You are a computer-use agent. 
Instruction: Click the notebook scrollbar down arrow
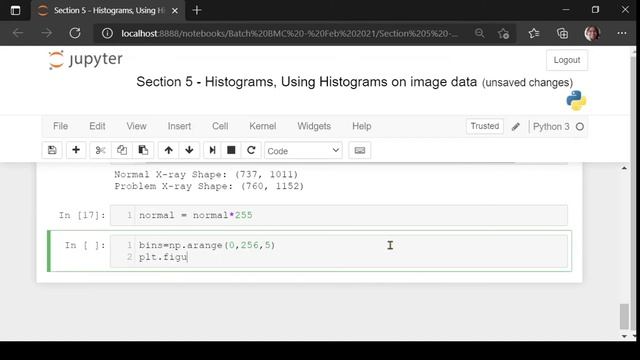(x=624, y=336)
